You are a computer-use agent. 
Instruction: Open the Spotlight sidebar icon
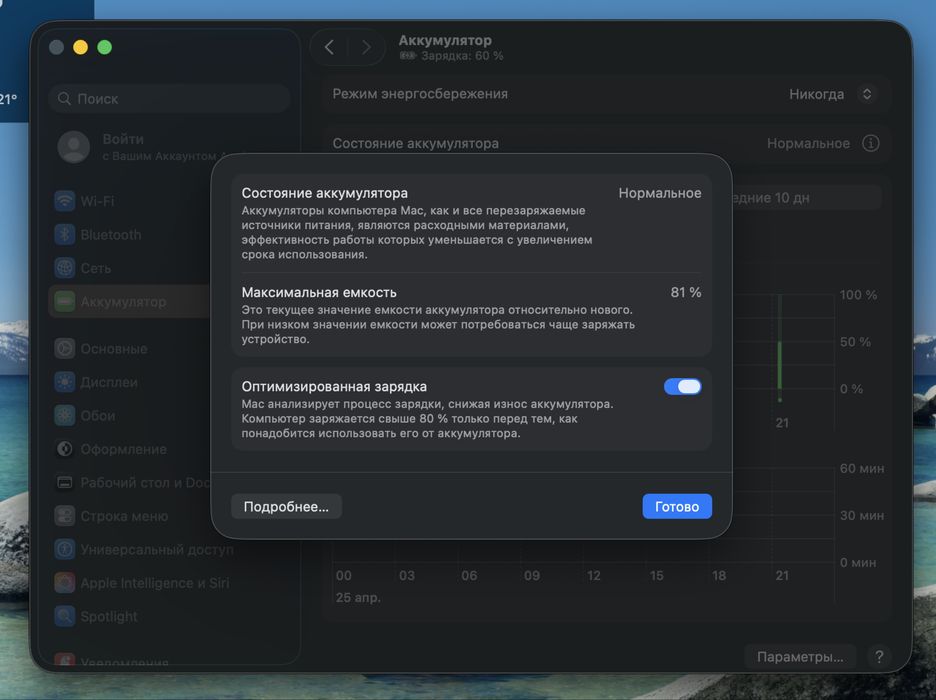(64, 616)
